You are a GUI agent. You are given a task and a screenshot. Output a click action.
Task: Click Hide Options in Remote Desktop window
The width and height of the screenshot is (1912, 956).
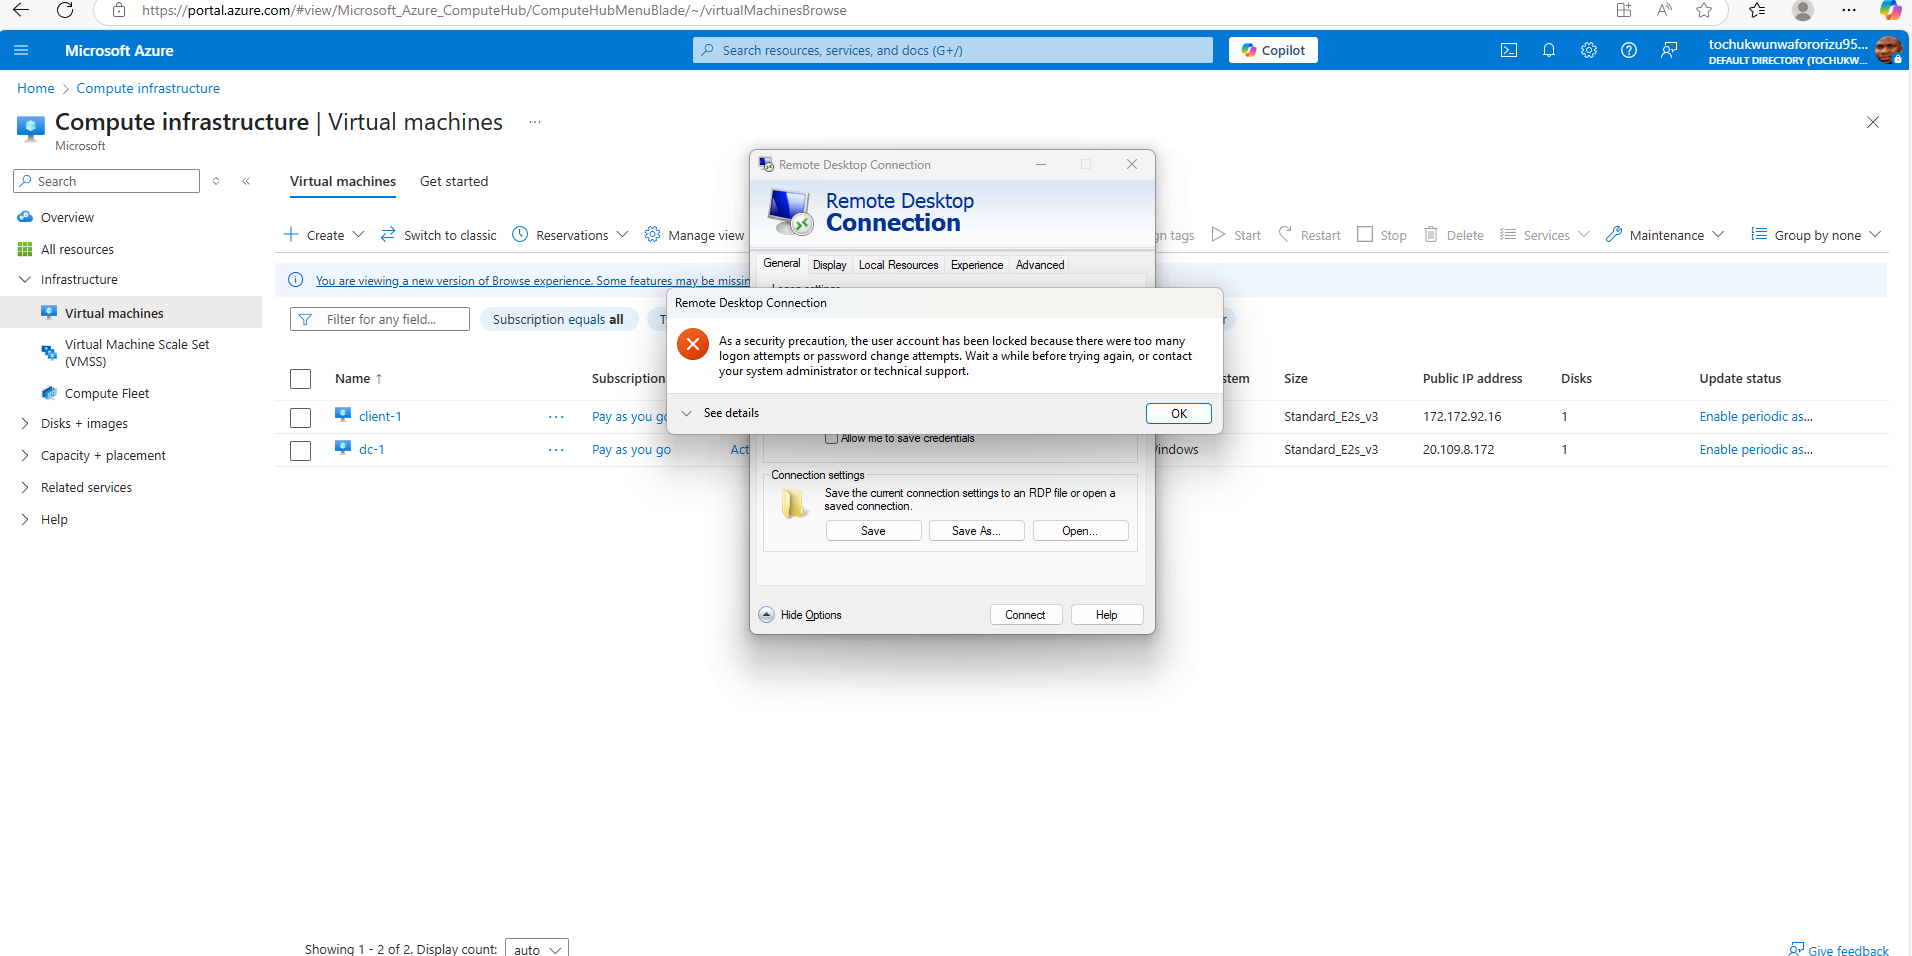click(x=800, y=615)
